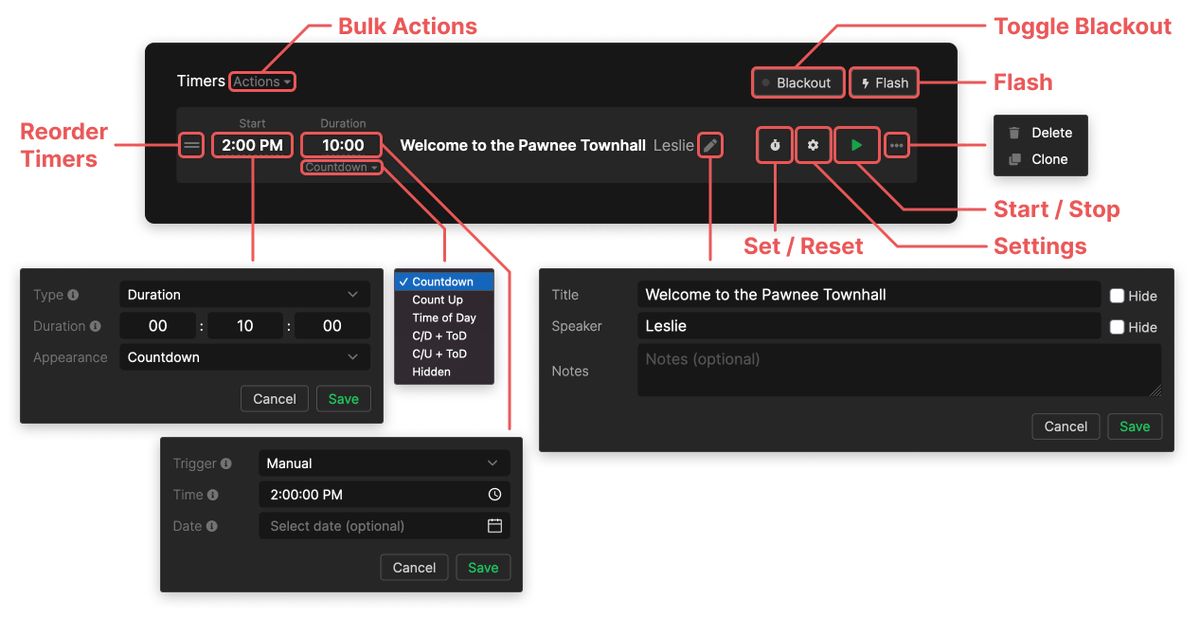Select Time of Day from appearance list
This screenshot has height=617, width=1200.
click(x=444, y=318)
